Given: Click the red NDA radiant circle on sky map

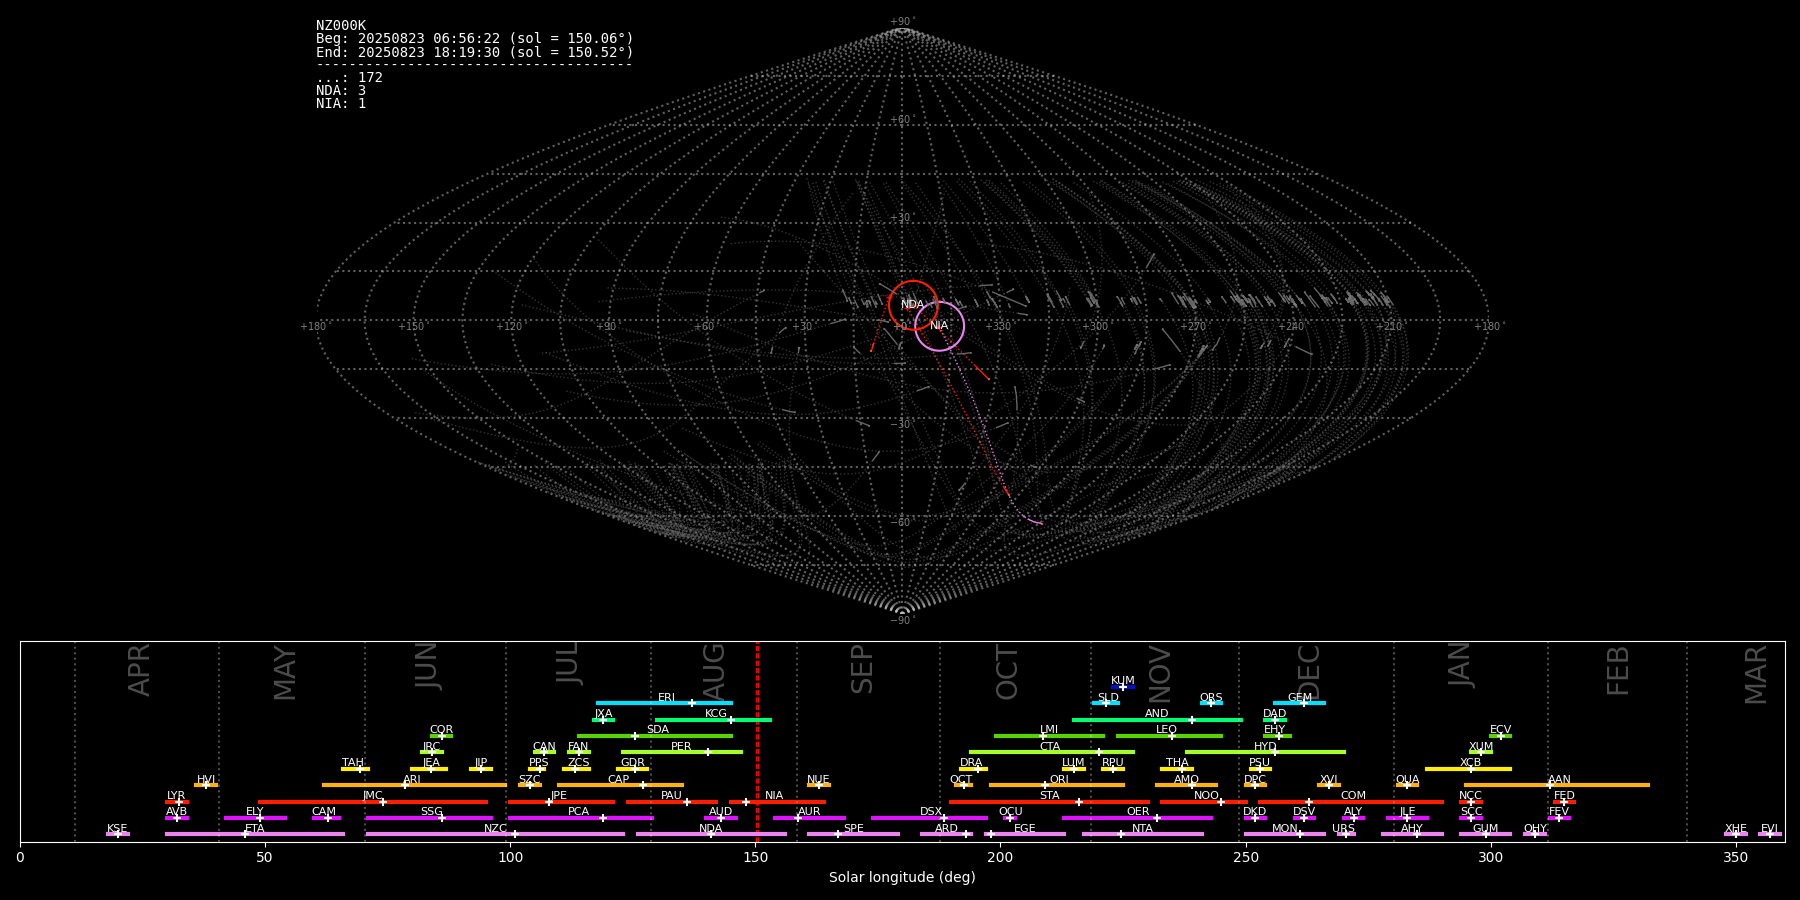Looking at the screenshot, I should [x=913, y=305].
